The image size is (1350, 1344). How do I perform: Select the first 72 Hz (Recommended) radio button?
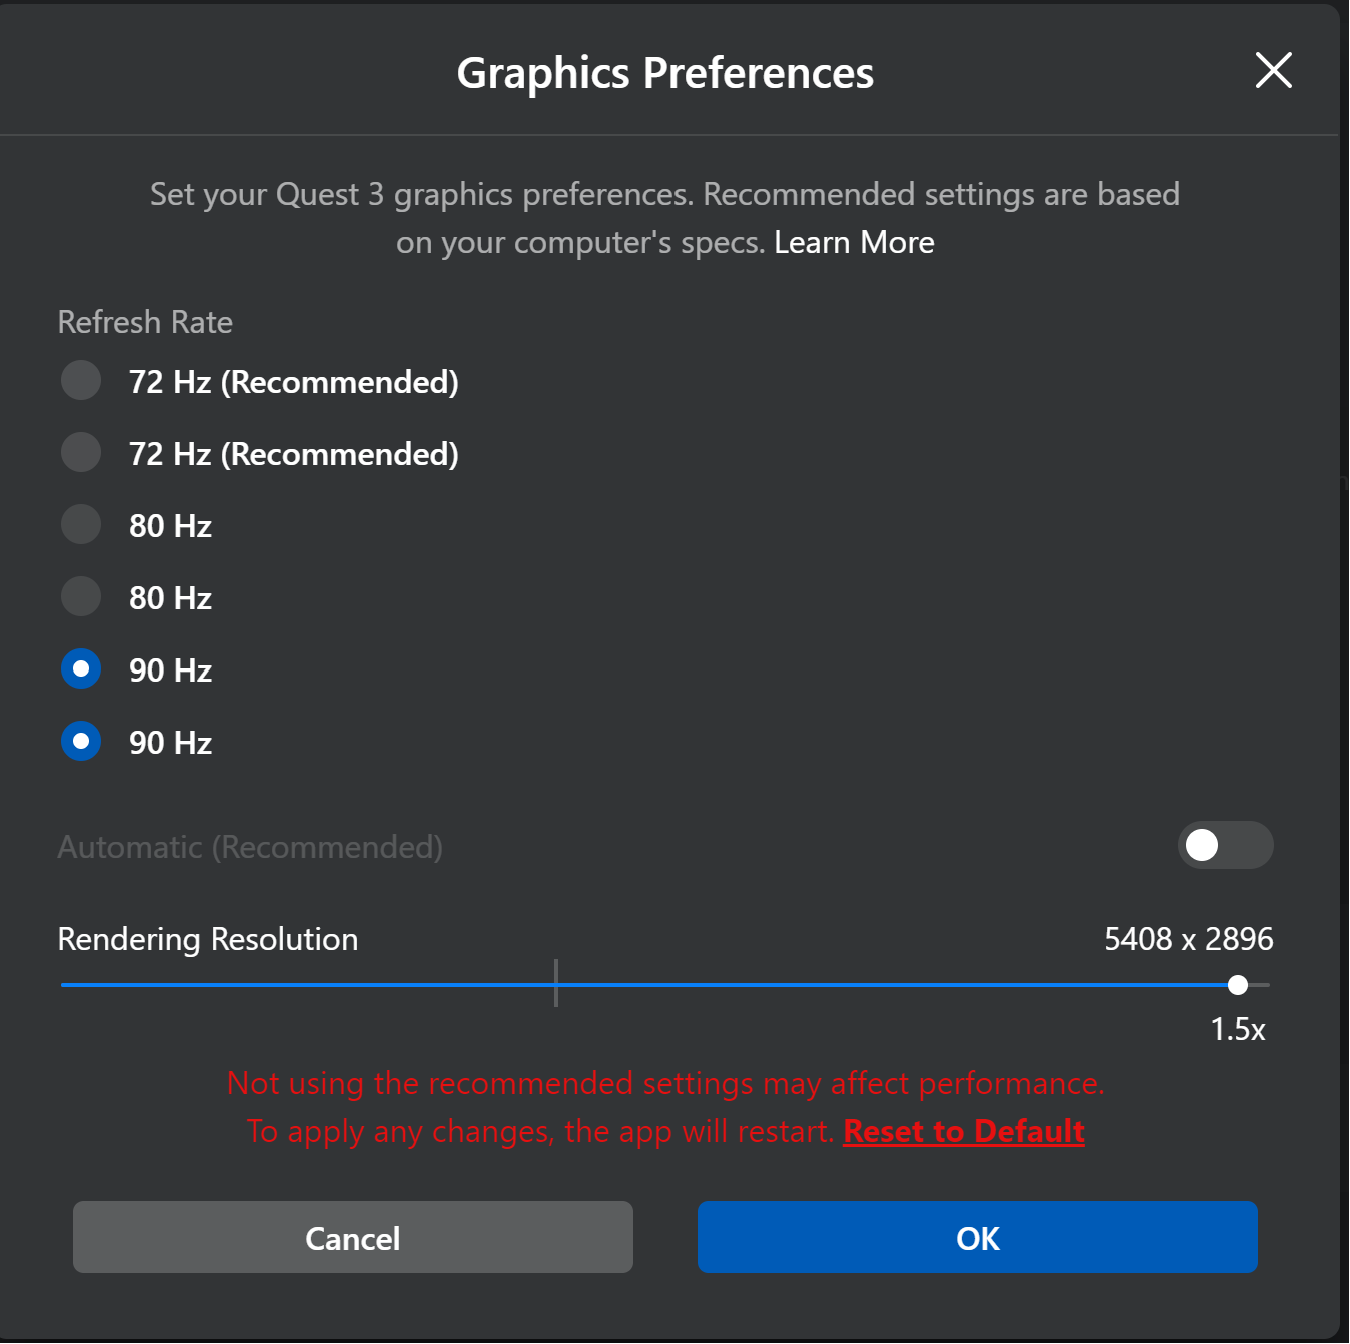pos(81,381)
